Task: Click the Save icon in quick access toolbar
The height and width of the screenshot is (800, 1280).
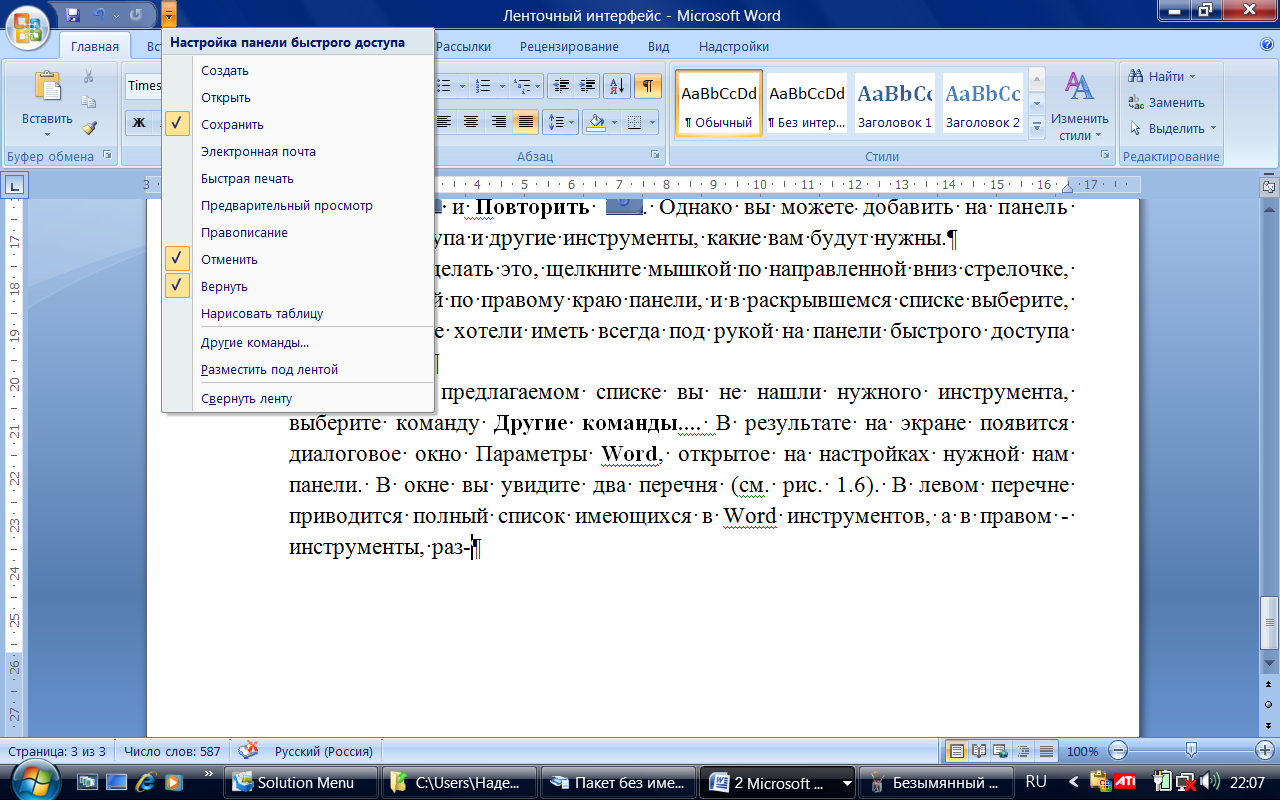Action: tap(72, 15)
